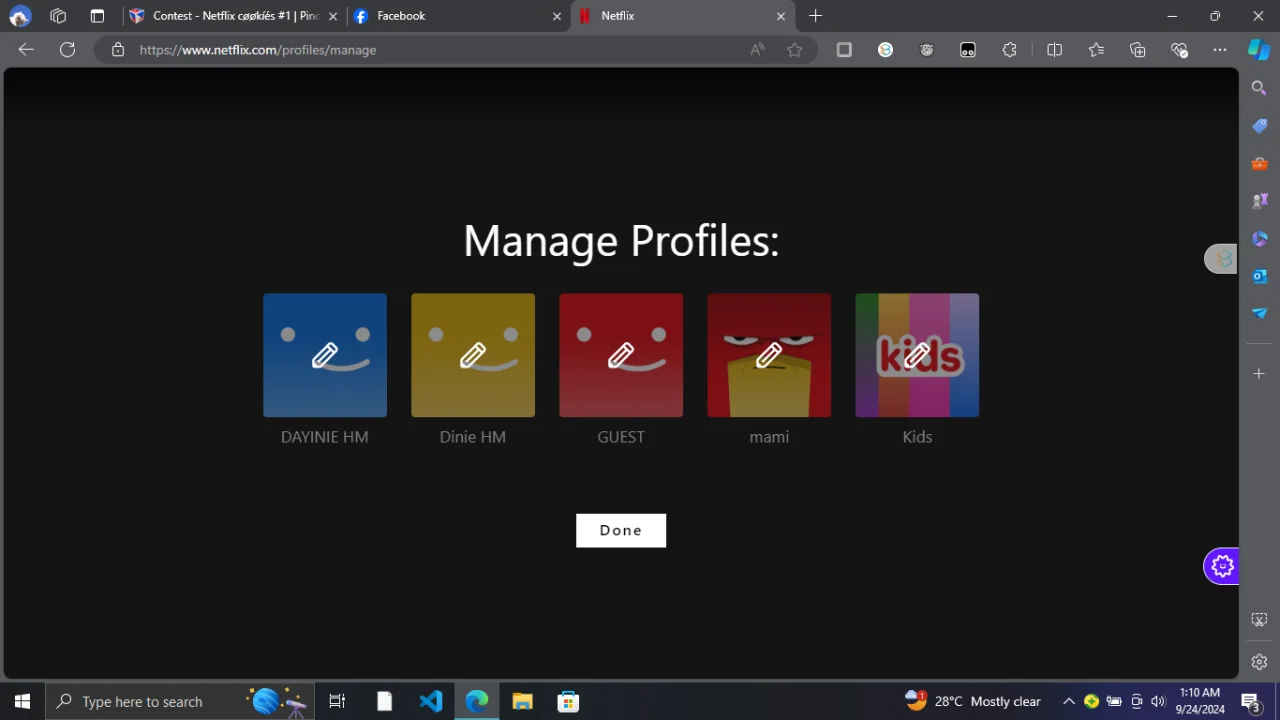Open sidebar Shopping tag

[x=1259, y=126]
